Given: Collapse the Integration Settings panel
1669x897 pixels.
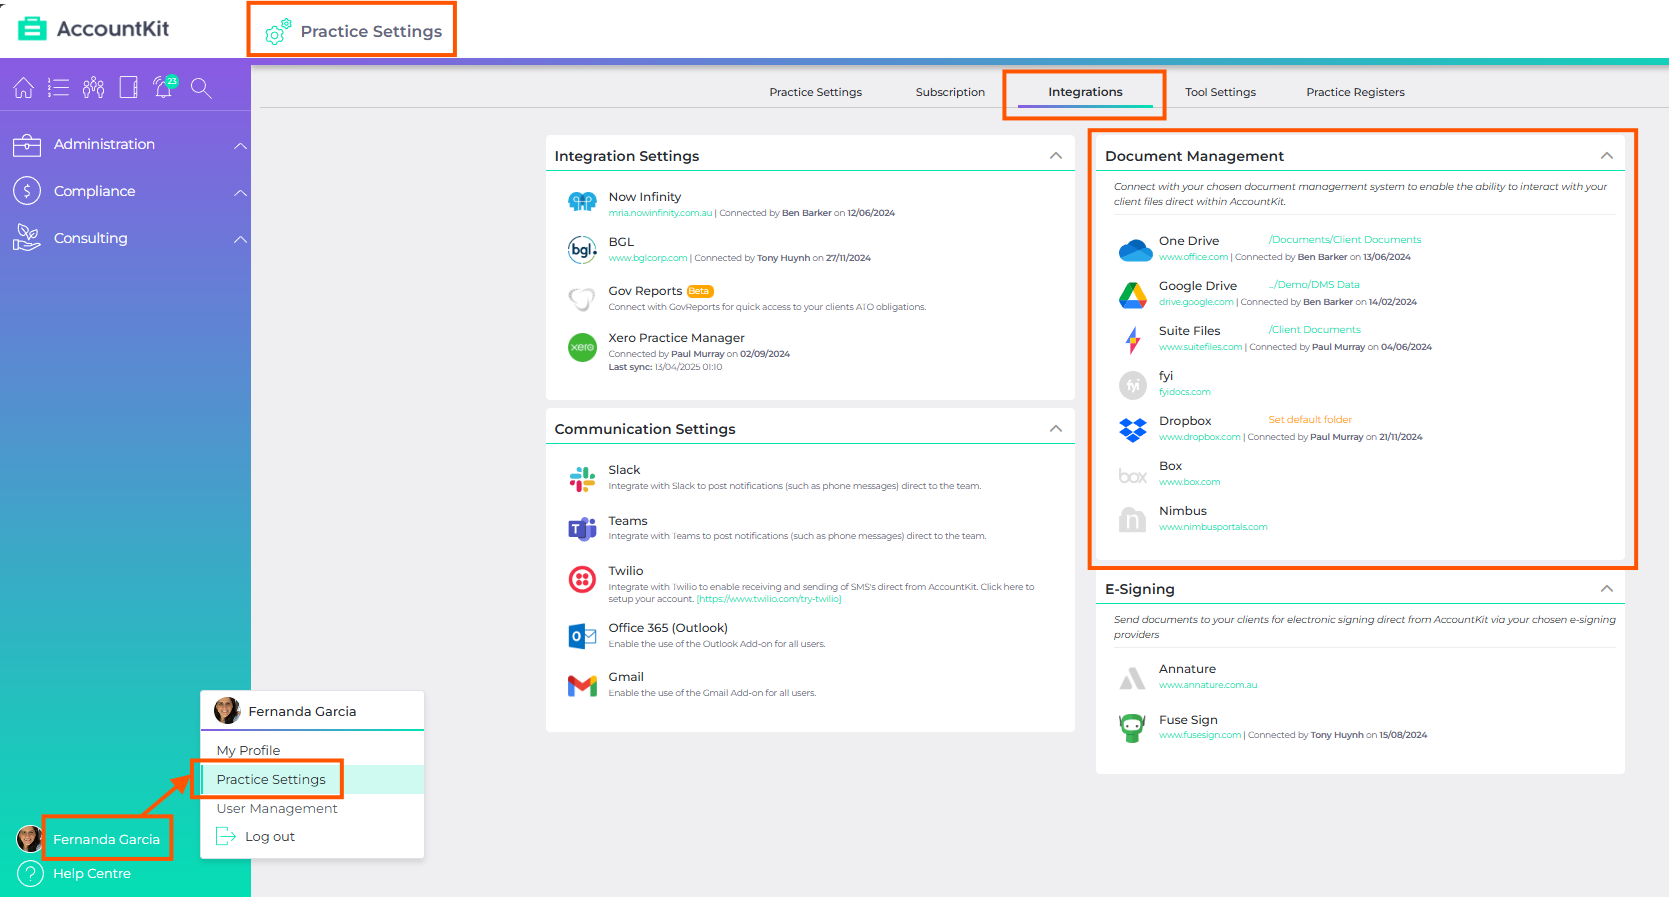Looking at the screenshot, I should 1056,155.
